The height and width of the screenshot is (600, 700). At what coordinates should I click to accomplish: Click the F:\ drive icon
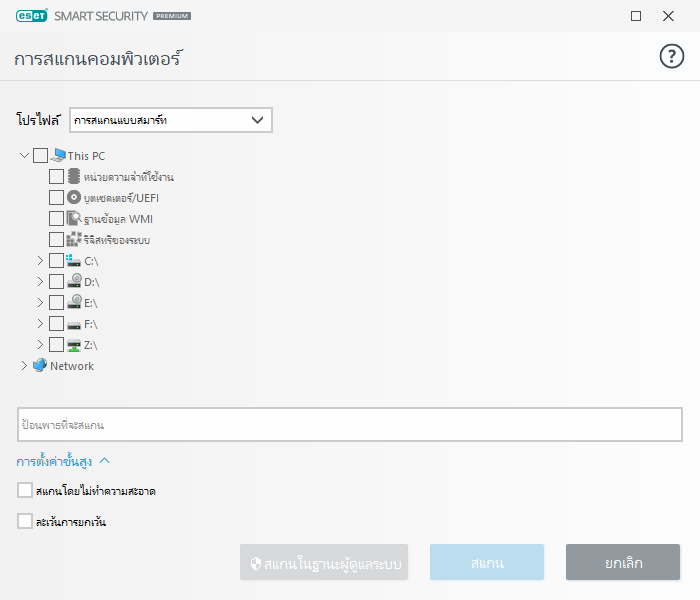(74, 325)
